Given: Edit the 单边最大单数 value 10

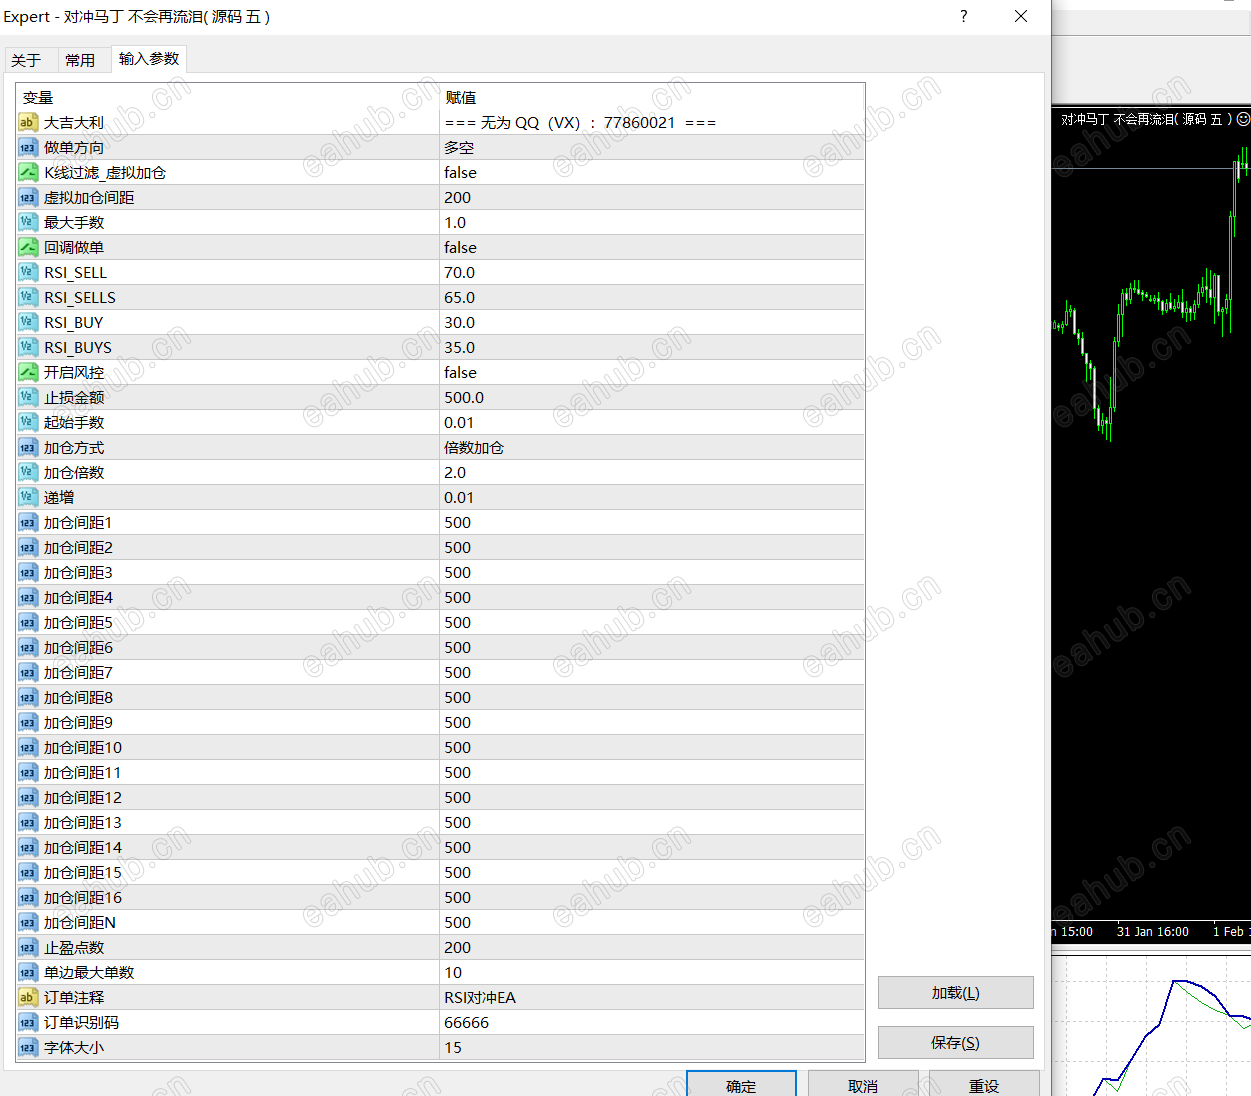Looking at the screenshot, I should (x=652, y=972).
